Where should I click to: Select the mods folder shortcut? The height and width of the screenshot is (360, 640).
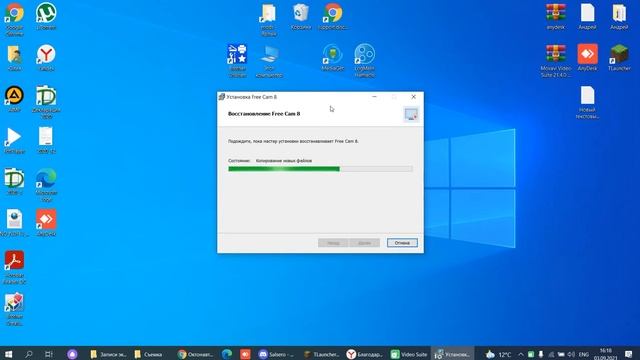tap(269, 19)
